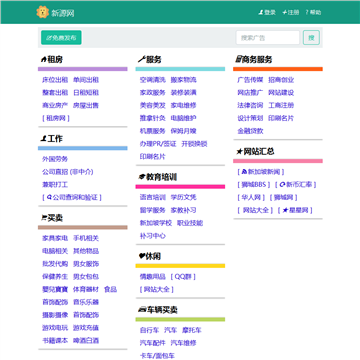Open 办理PR/签证 service
The height and width of the screenshot is (360, 360).
coord(158,144)
